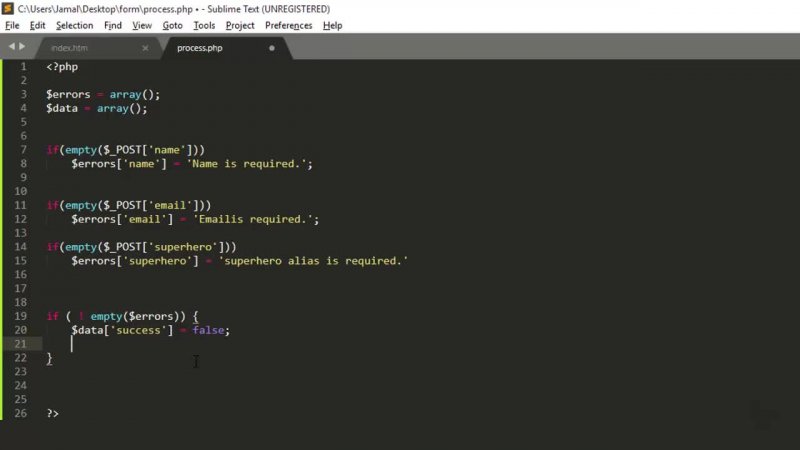
Task: Open the Edit menu
Action: [37, 25]
